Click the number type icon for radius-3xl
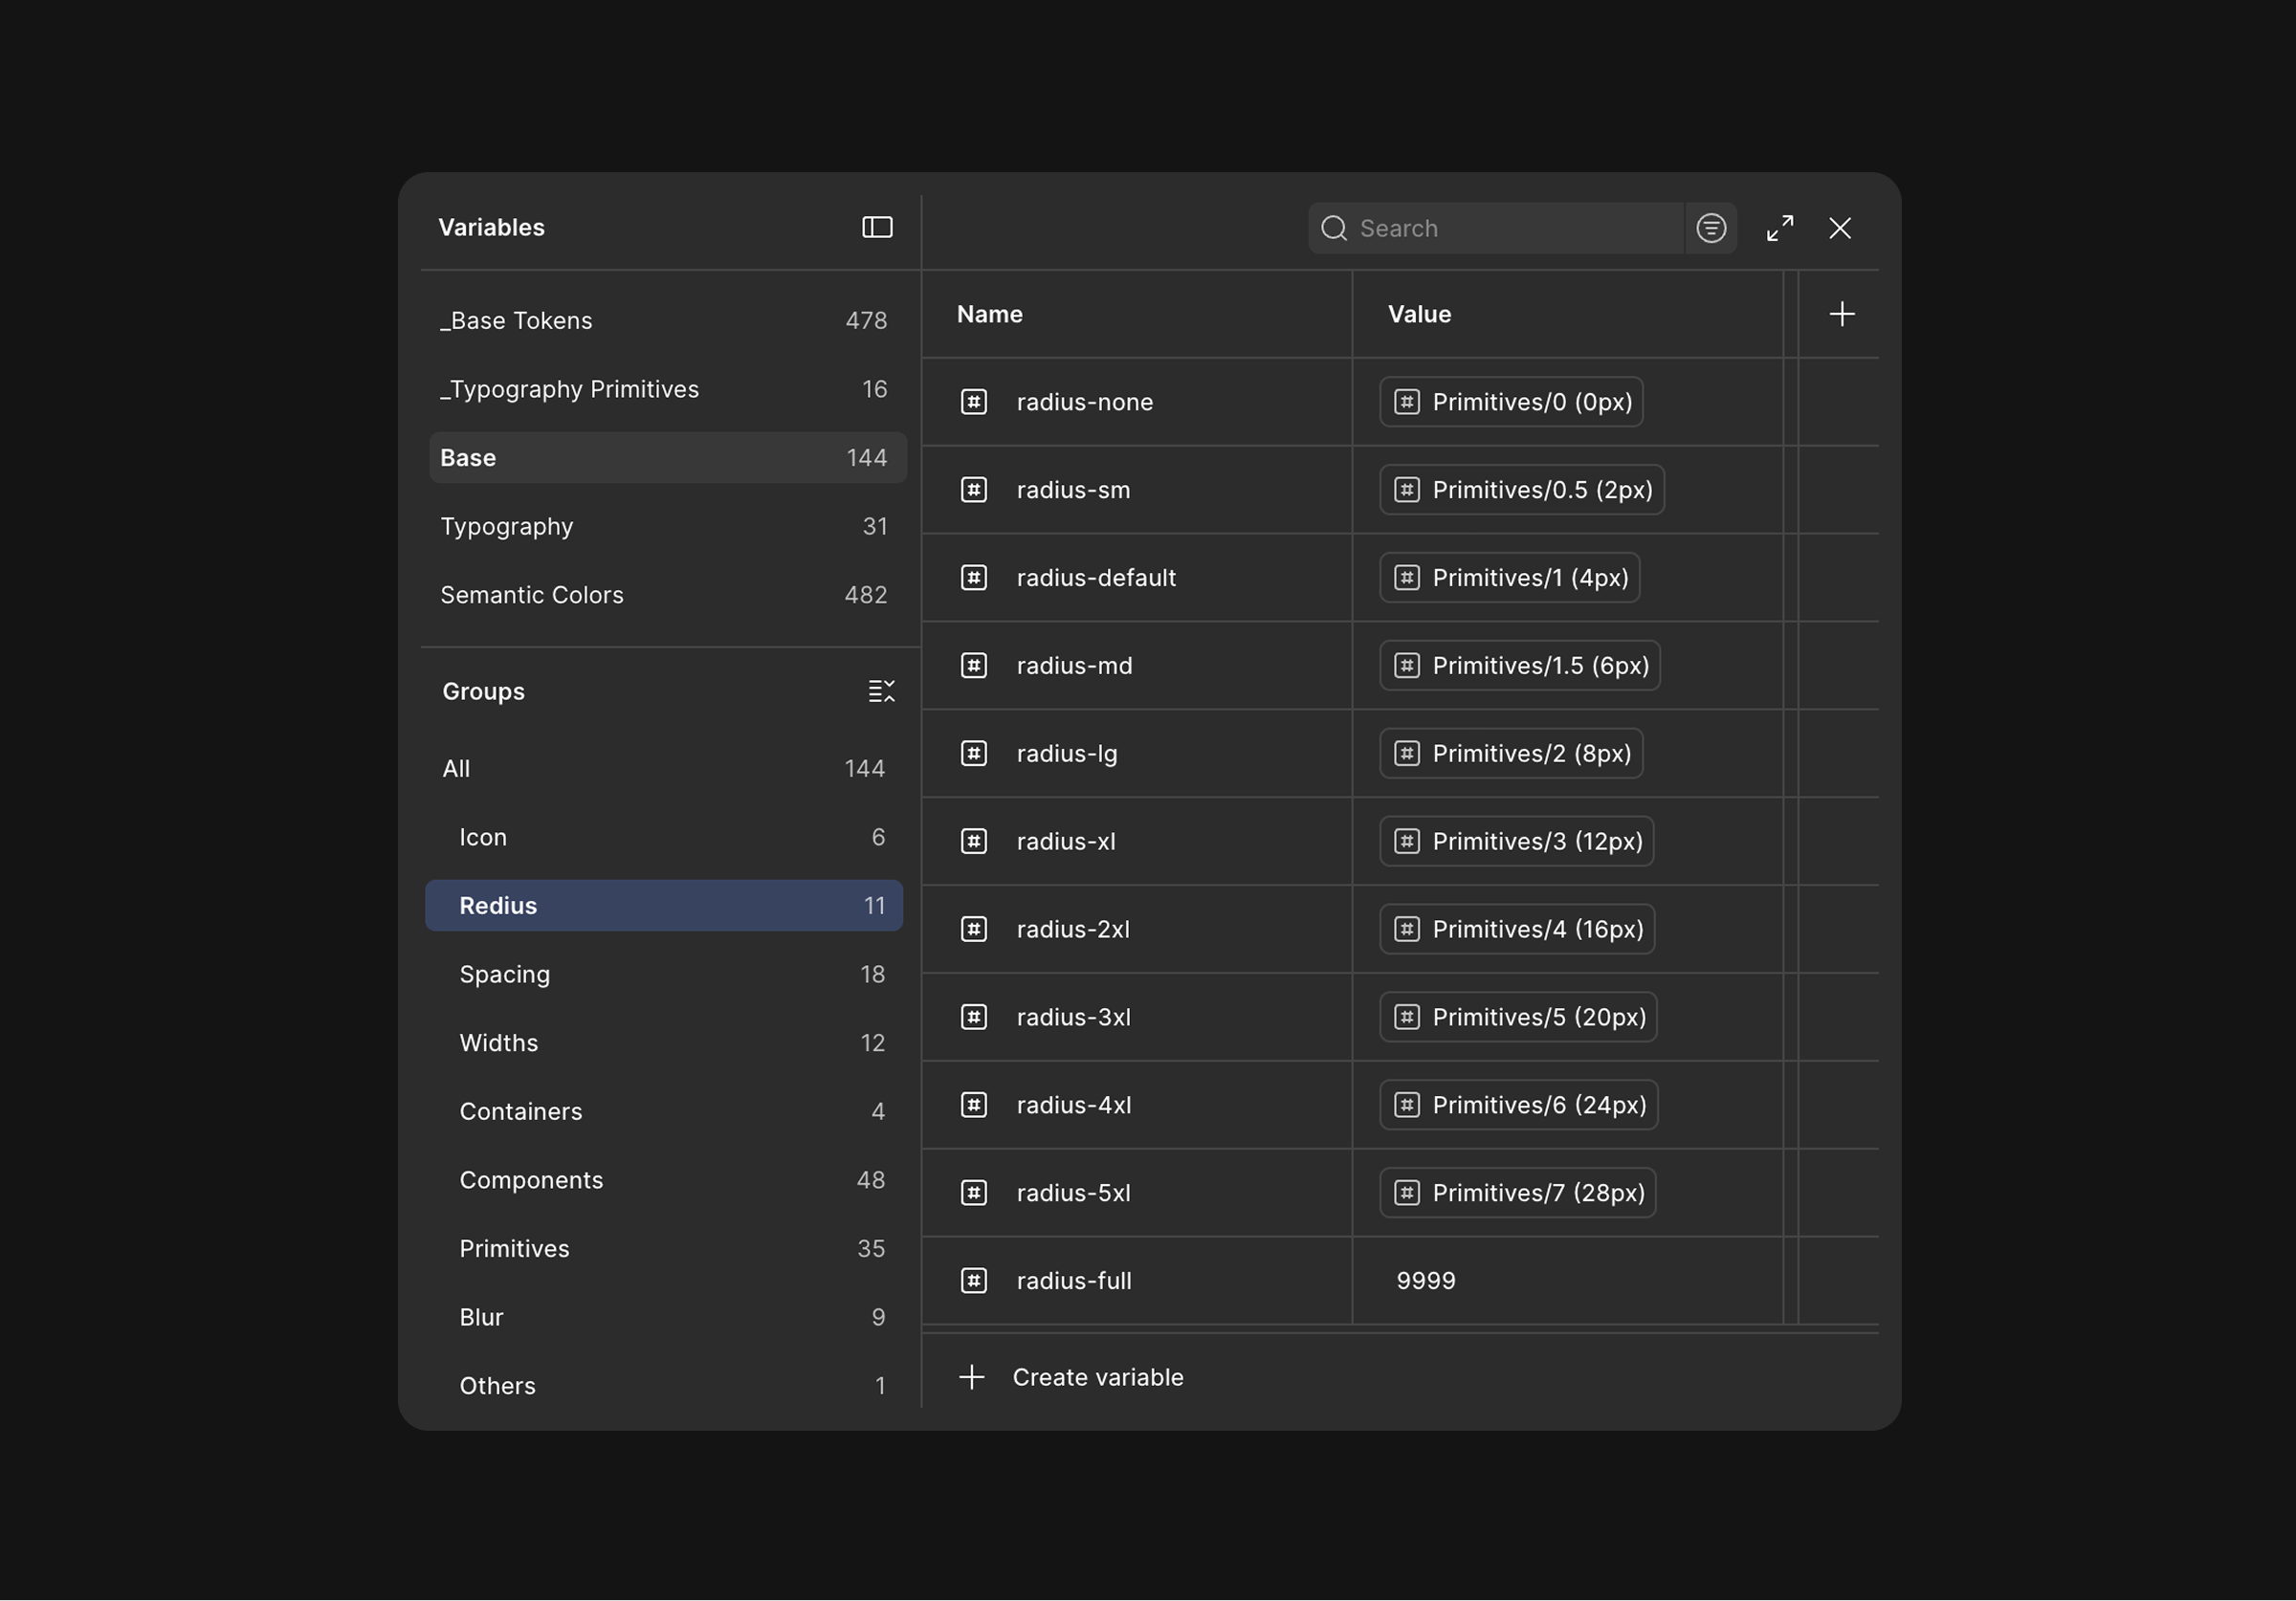 pos(974,1017)
